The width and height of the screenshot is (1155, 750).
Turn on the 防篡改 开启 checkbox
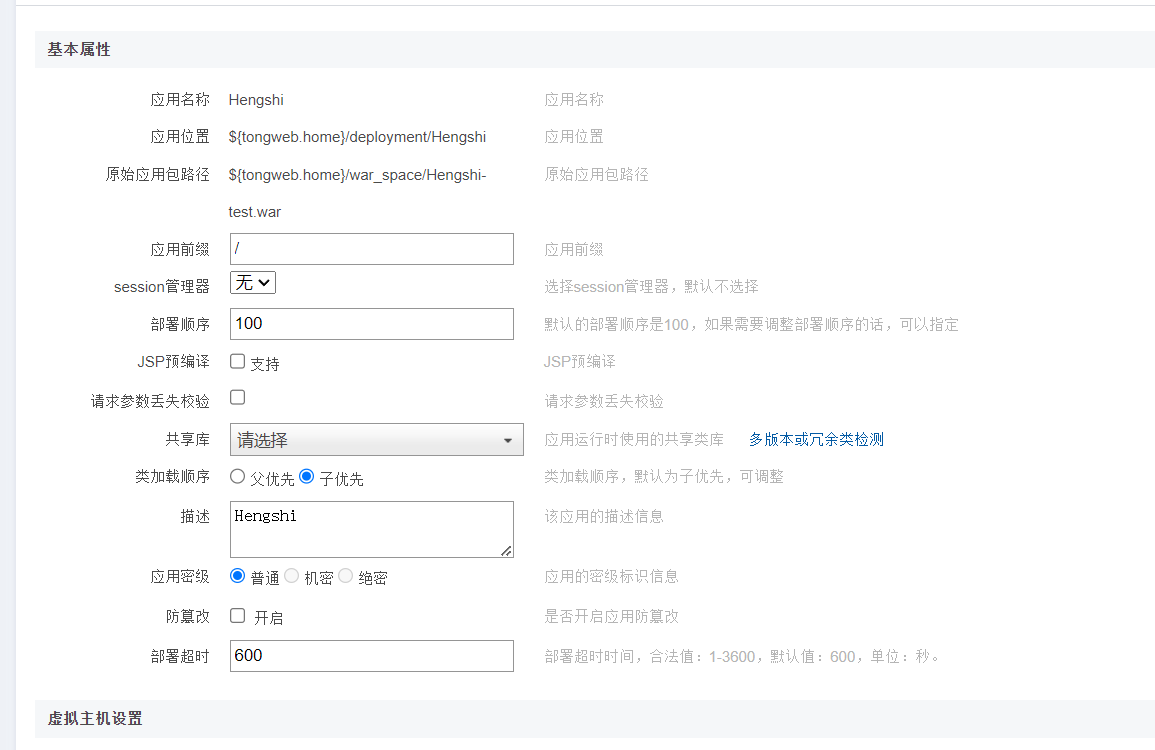pos(238,616)
